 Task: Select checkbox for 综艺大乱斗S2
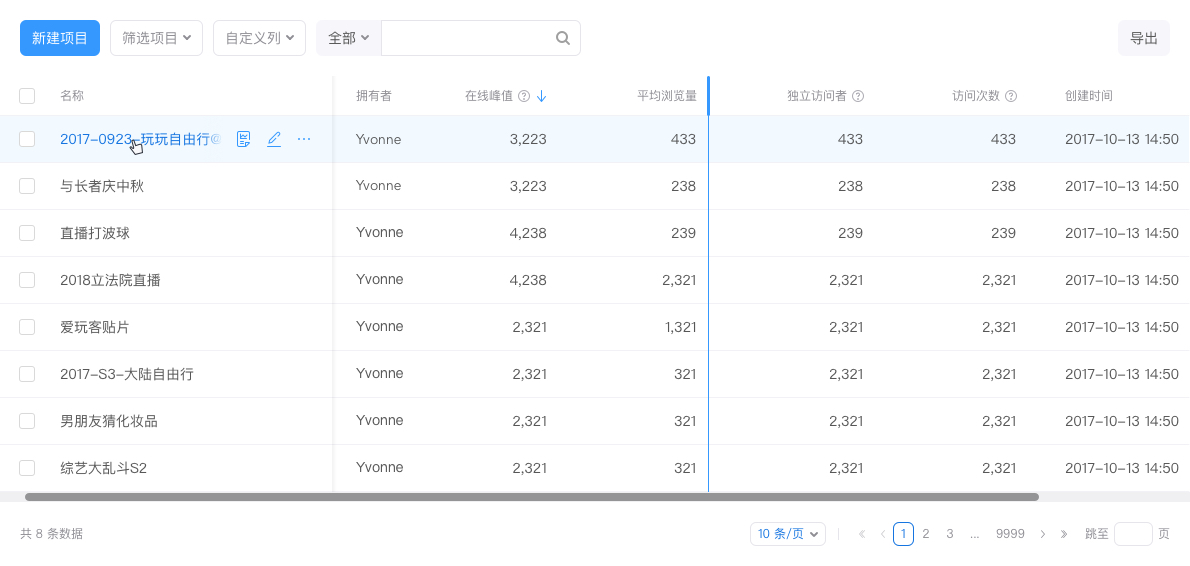(x=27, y=468)
